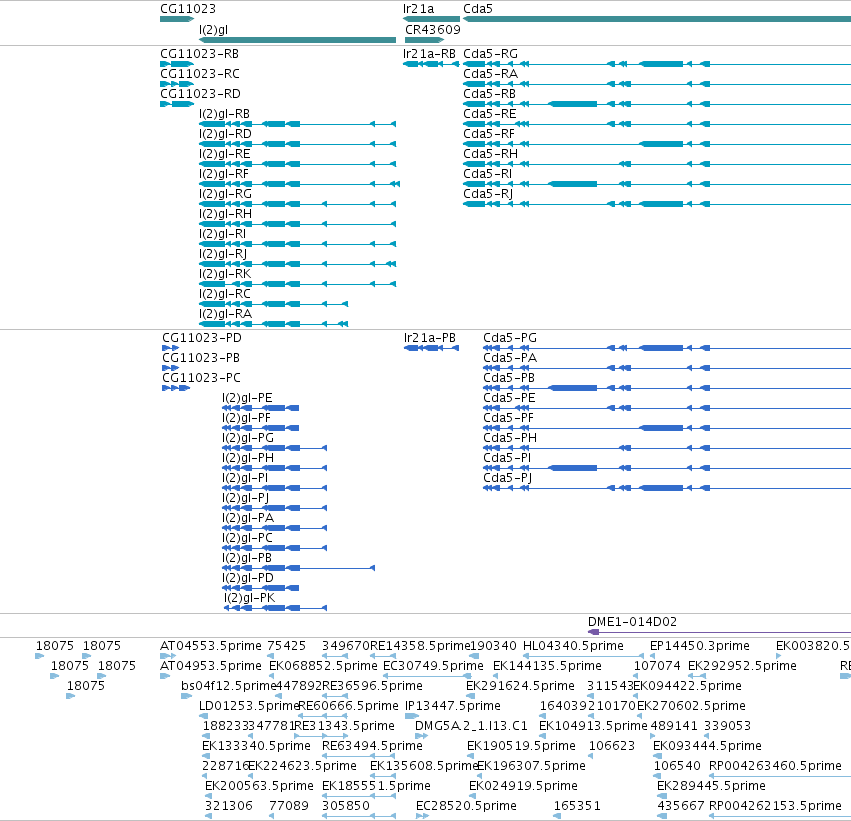
Task: Open protein l(2)gl-PC
Action: [x=275, y=548]
